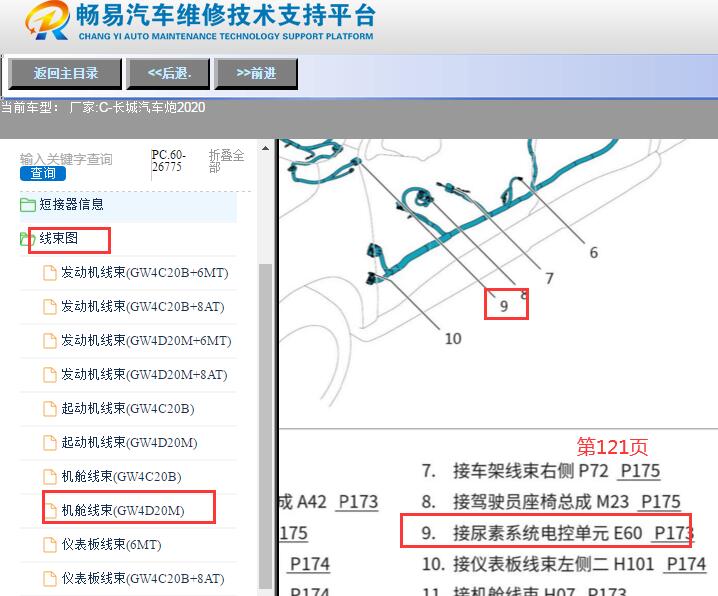Click the 接车架线束右侧 P72 list text

click(530, 471)
